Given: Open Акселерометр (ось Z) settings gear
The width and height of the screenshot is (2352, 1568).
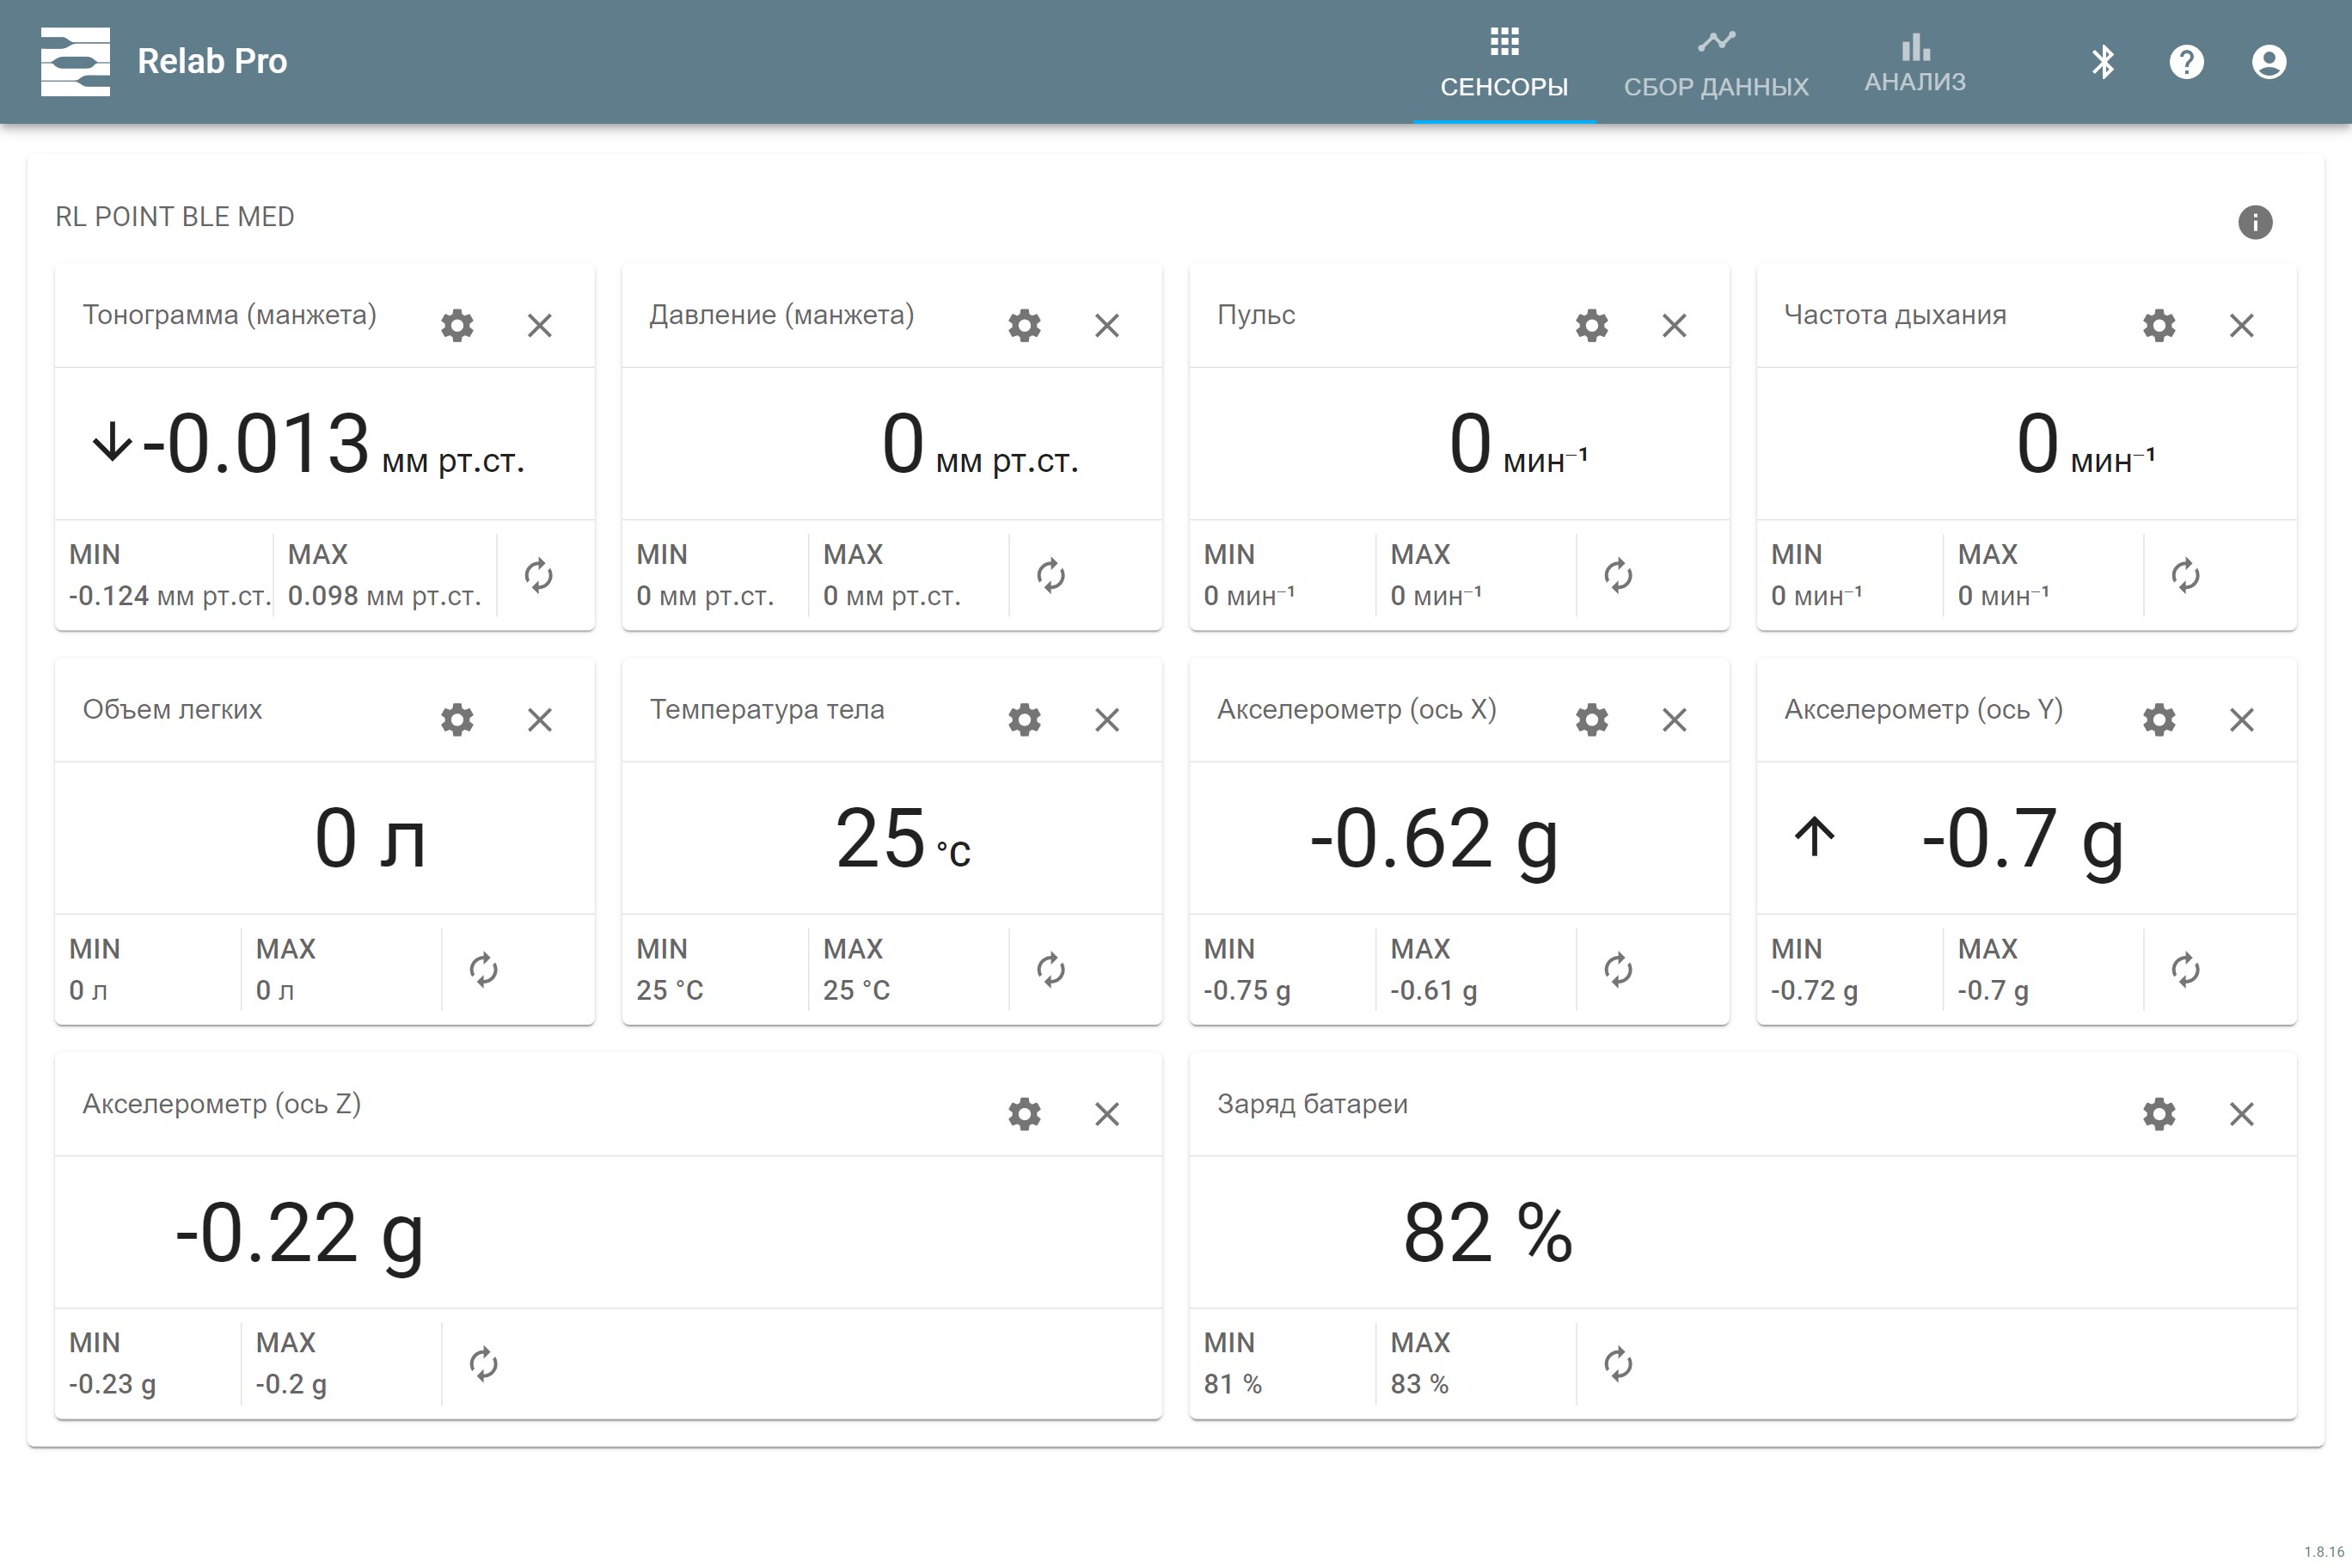Looking at the screenshot, I should [x=1024, y=1114].
